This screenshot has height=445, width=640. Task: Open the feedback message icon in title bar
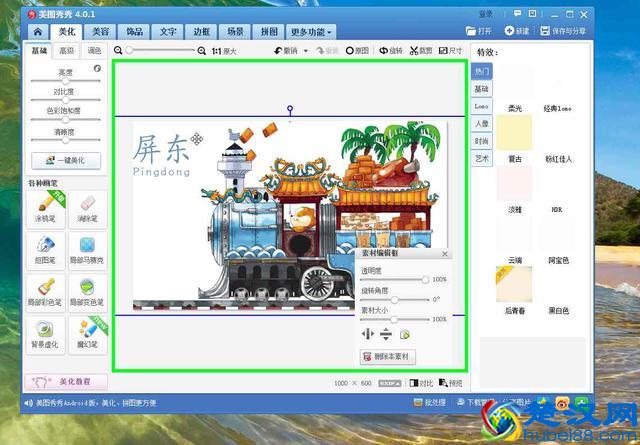click(x=517, y=13)
